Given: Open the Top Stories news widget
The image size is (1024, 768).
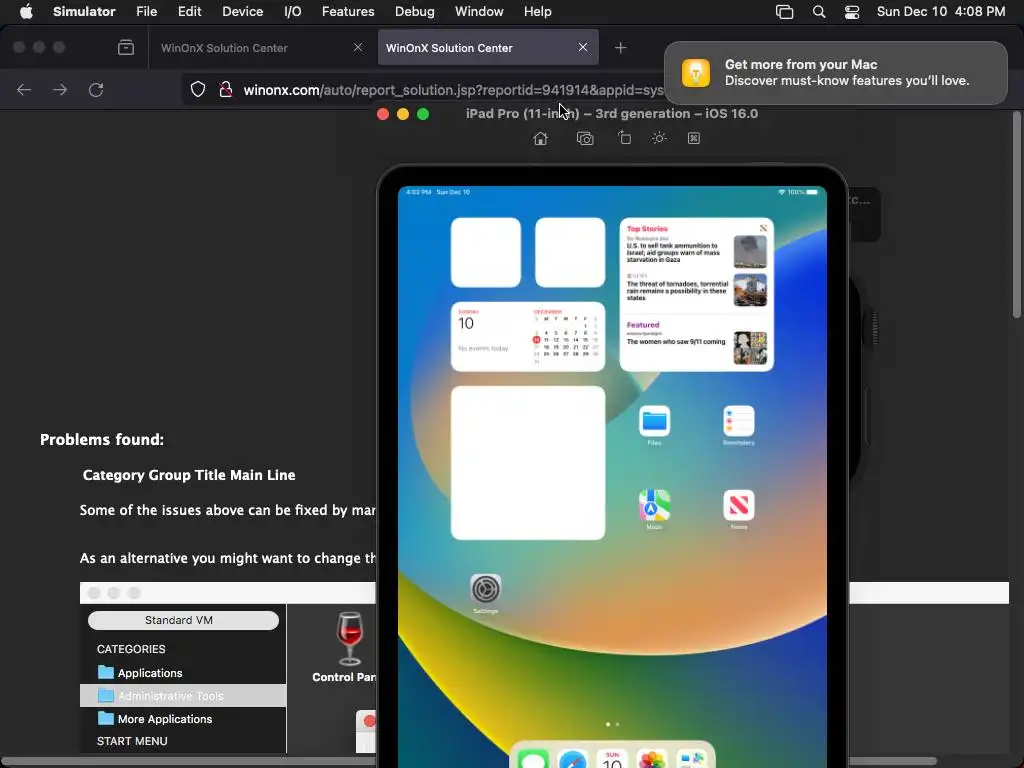Looking at the screenshot, I should tap(697, 295).
